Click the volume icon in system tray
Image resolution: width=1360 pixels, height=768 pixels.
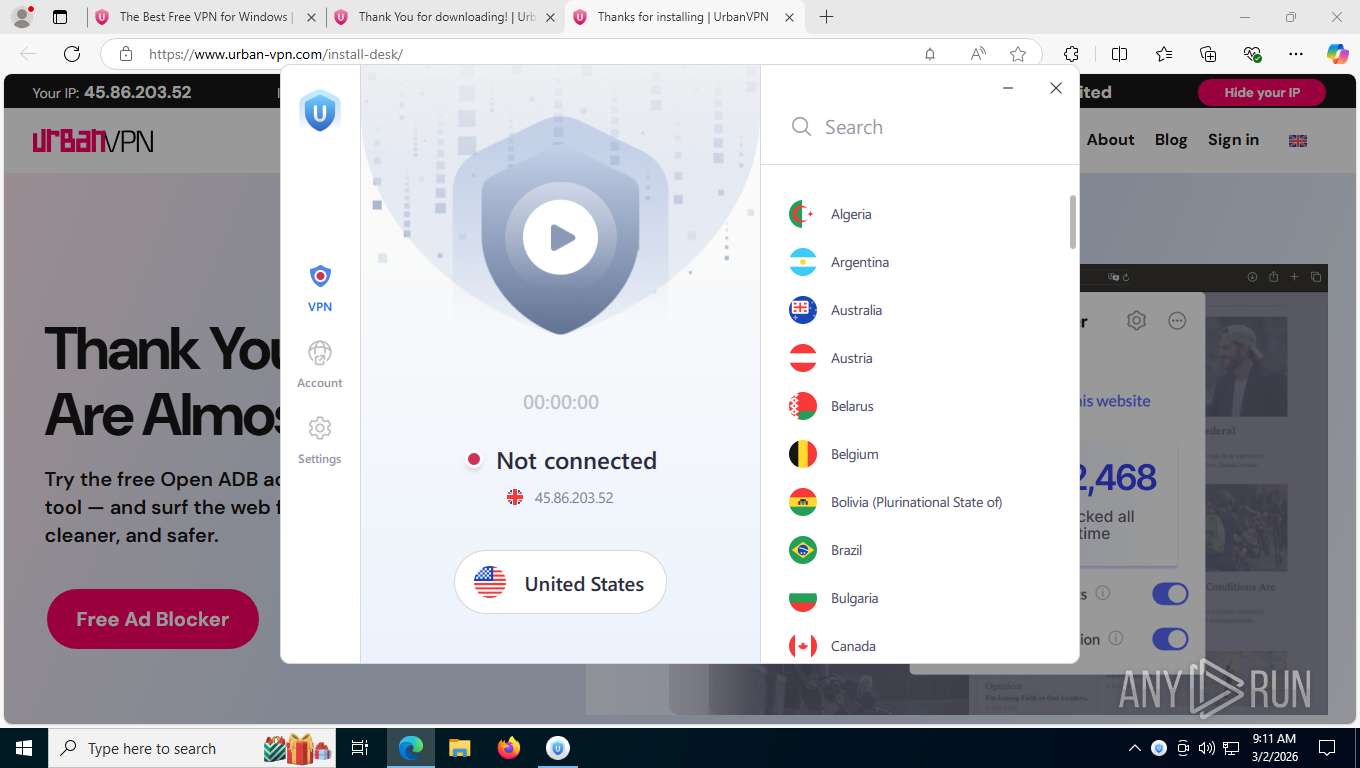(1207, 748)
